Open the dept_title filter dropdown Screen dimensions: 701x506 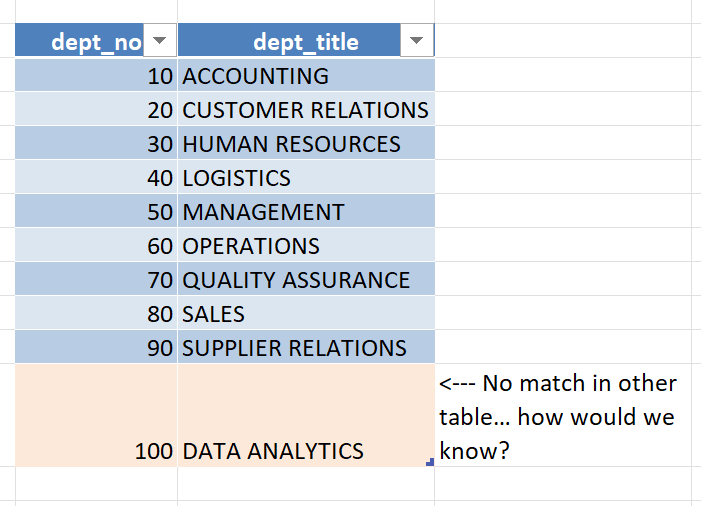pyautogui.click(x=416, y=41)
